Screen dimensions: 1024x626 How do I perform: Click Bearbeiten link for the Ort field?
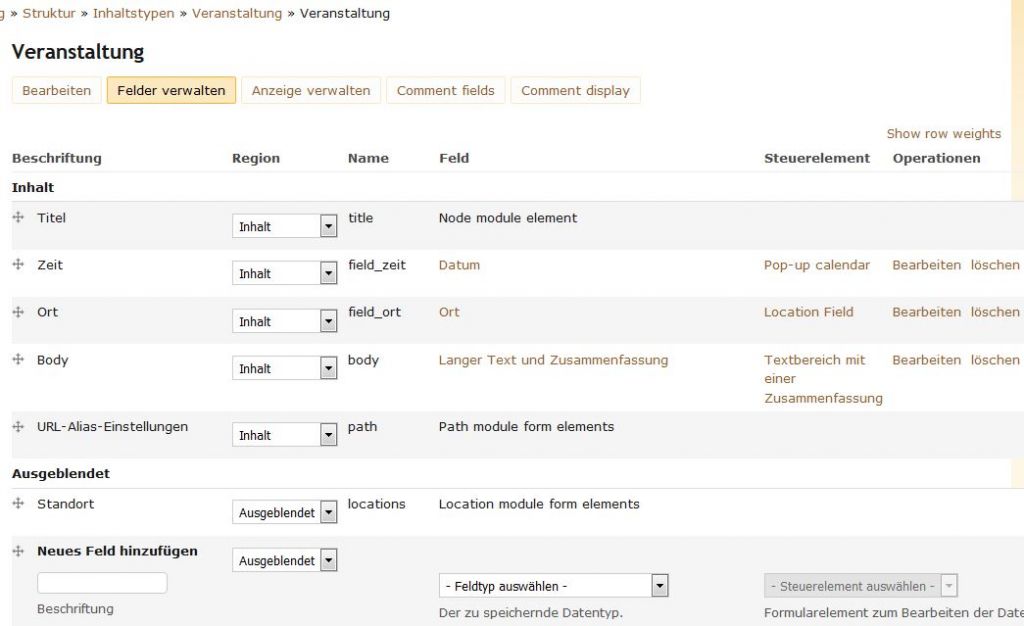tap(926, 312)
